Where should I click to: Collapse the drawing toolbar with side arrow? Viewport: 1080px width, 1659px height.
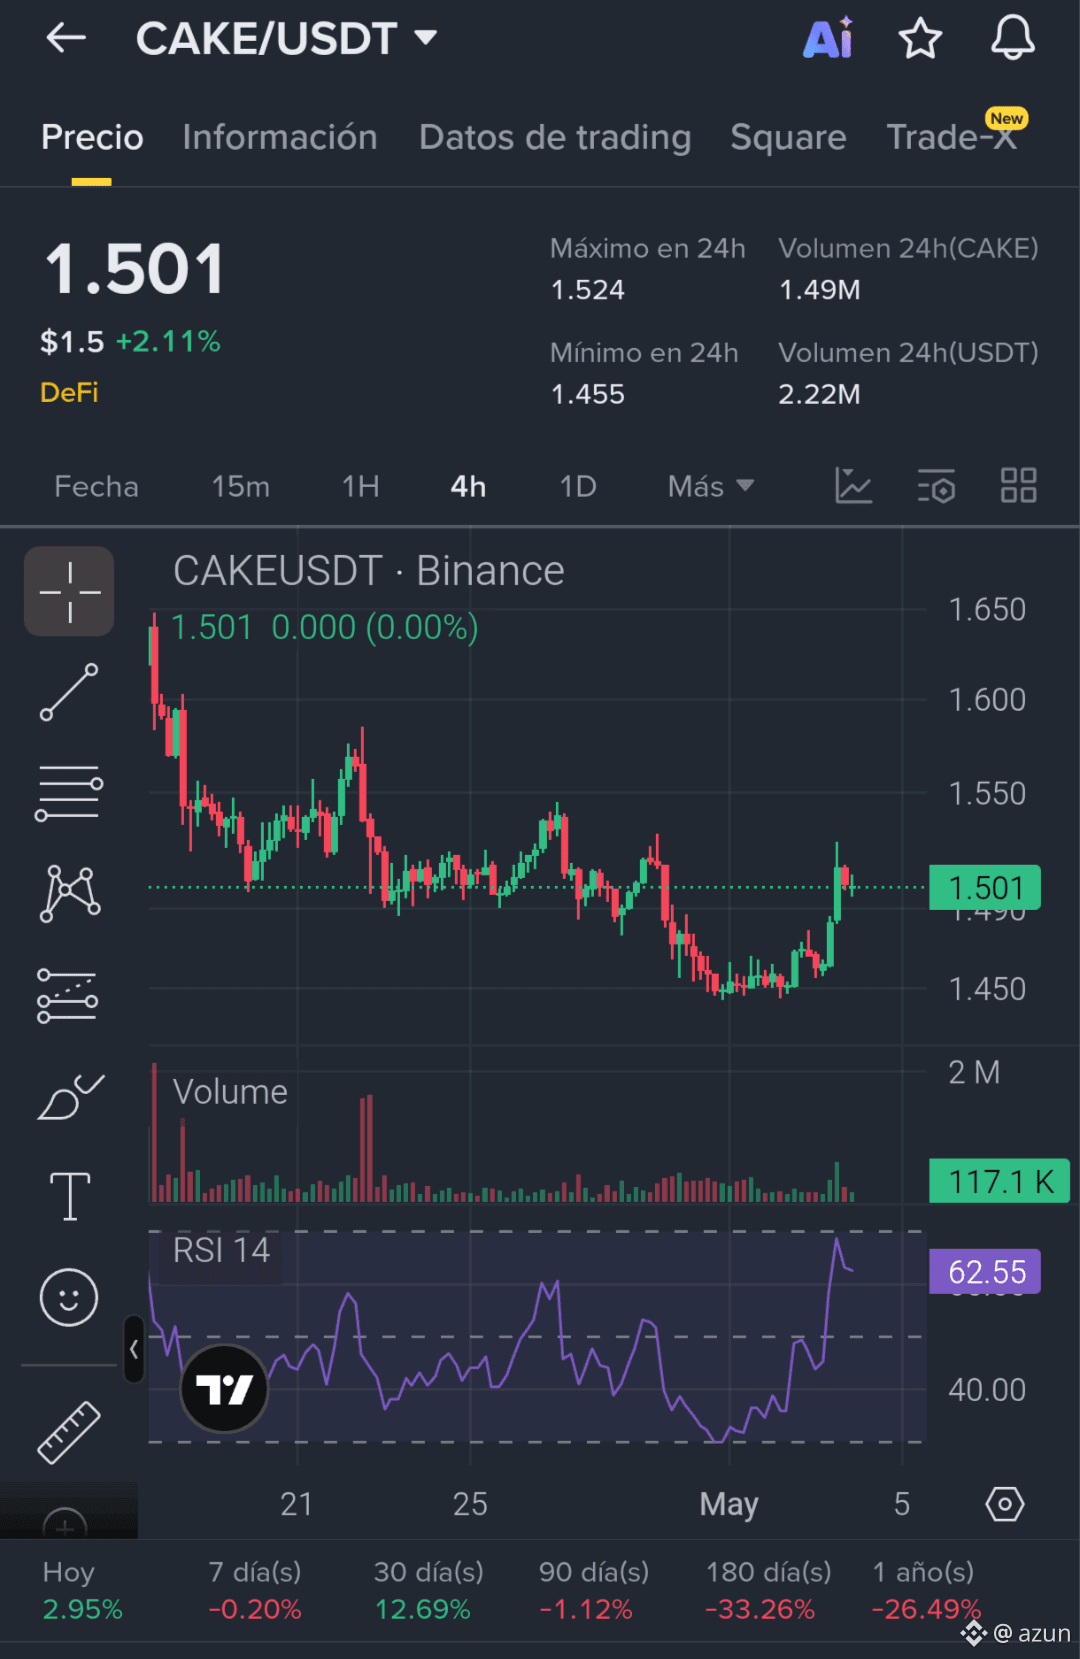(x=134, y=1349)
